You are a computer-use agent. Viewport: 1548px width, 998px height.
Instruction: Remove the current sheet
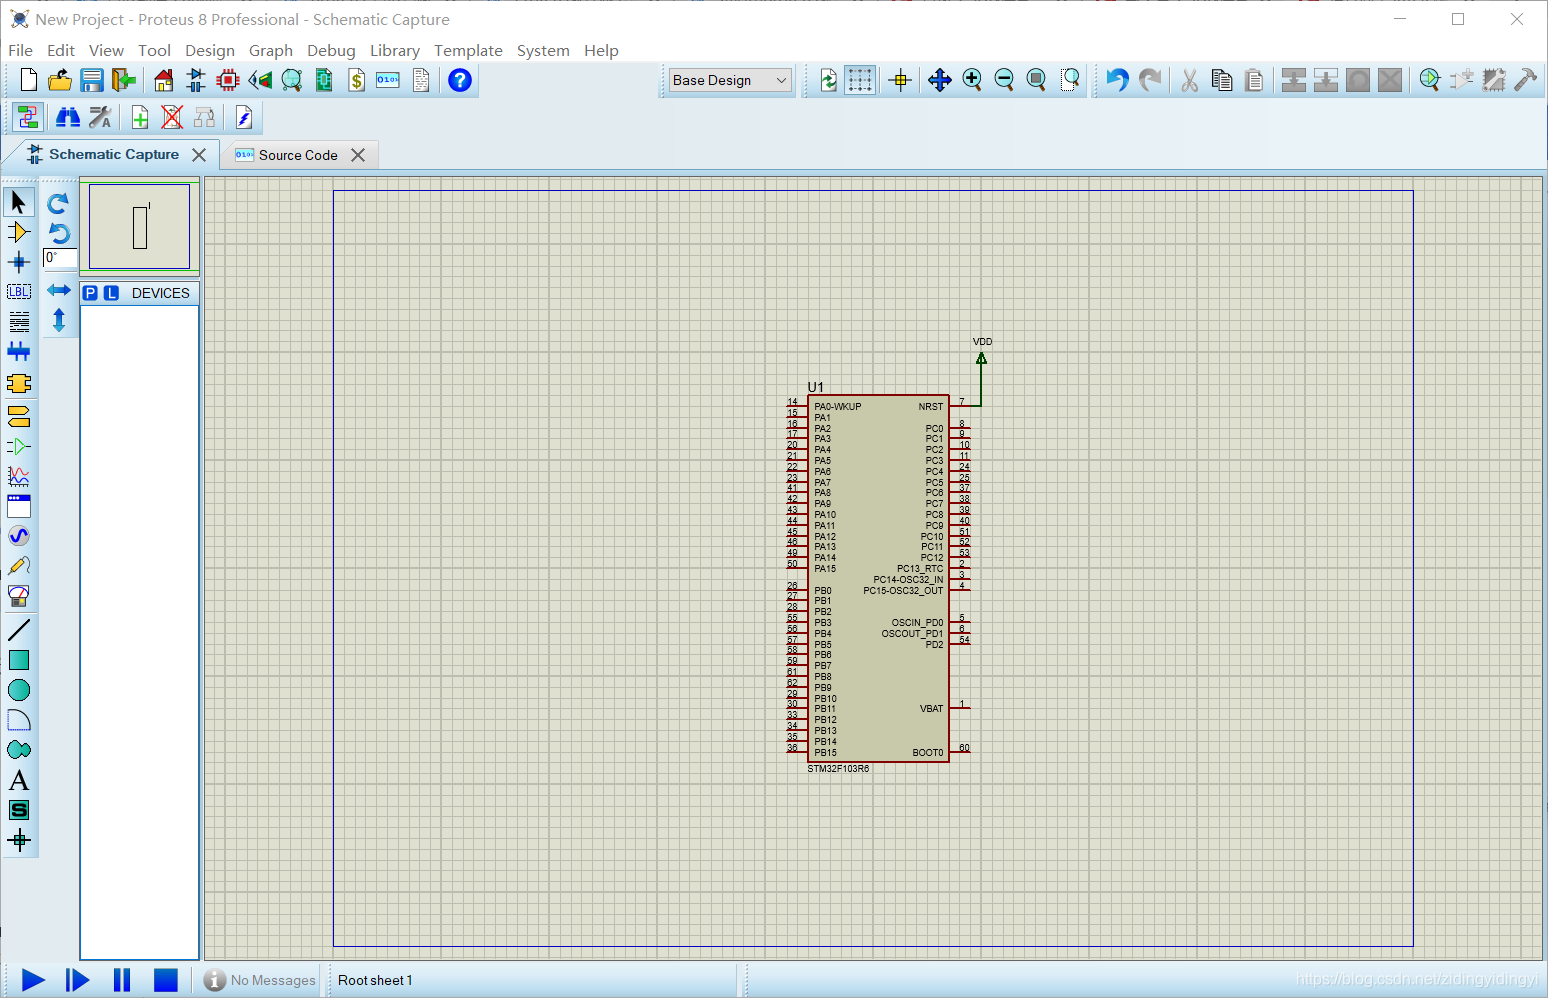coord(172,118)
